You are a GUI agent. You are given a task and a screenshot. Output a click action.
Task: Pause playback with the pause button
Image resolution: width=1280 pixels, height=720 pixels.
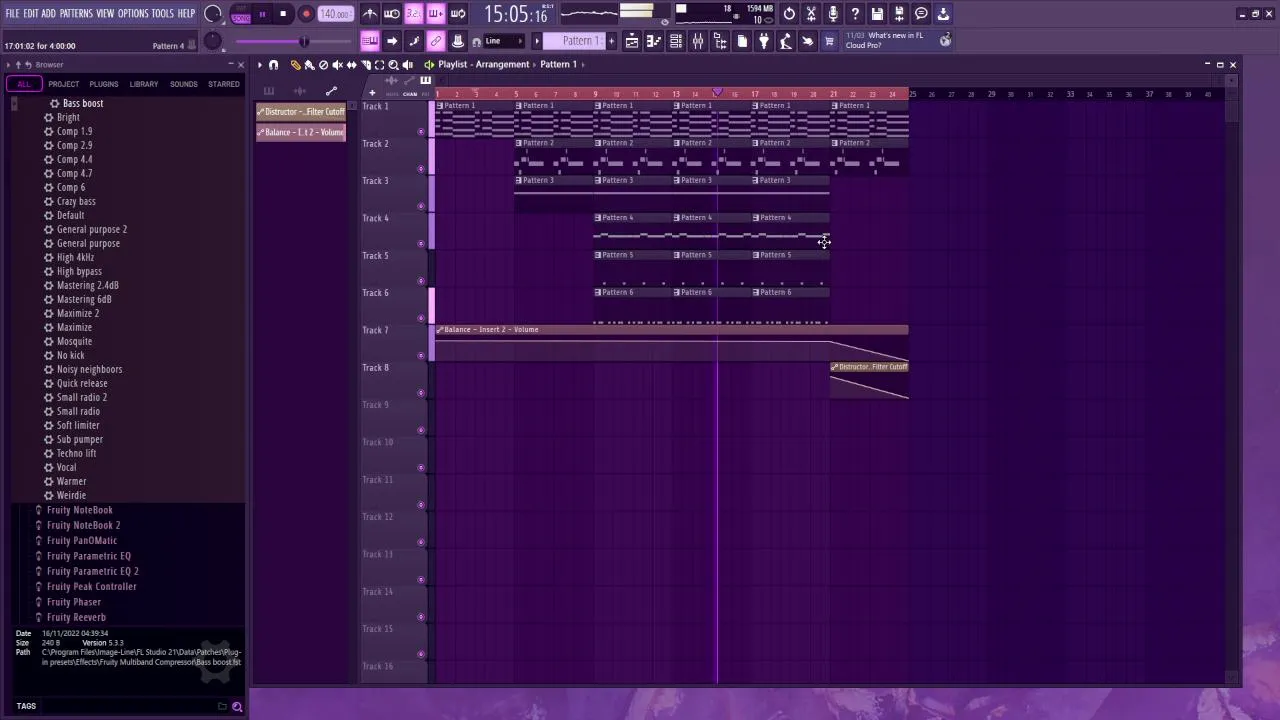pos(262,14)
